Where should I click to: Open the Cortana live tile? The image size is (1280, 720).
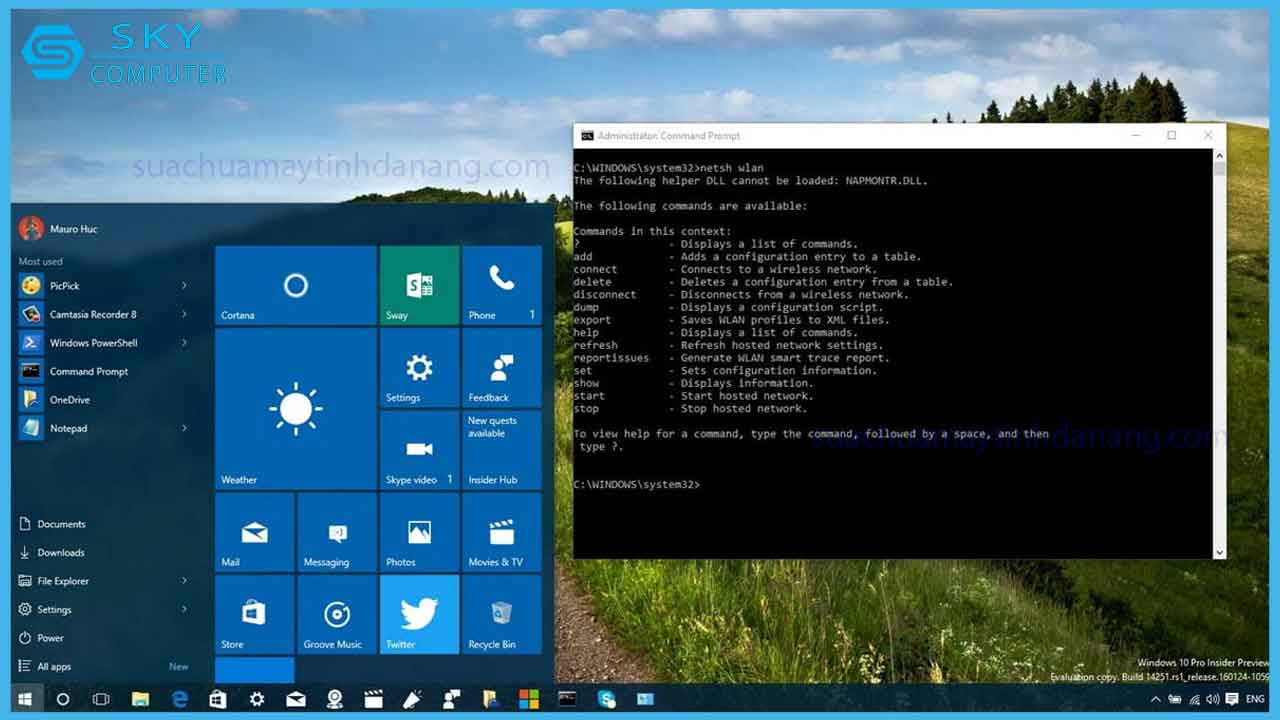point(294,285)
